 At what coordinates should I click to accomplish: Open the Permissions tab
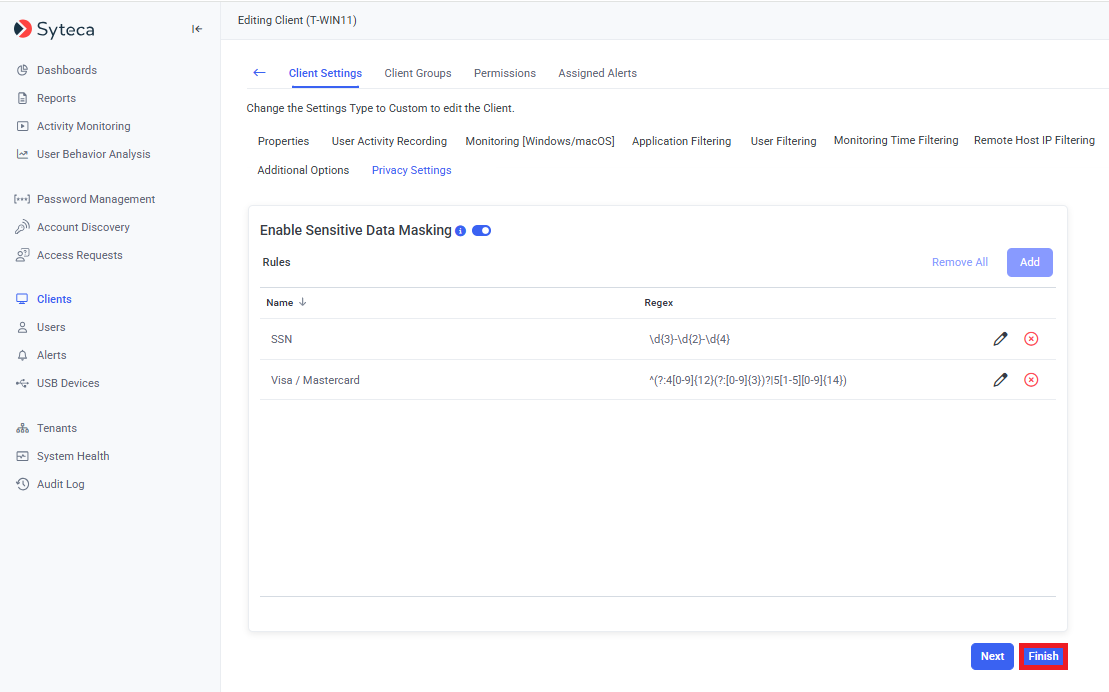point(505,73)
